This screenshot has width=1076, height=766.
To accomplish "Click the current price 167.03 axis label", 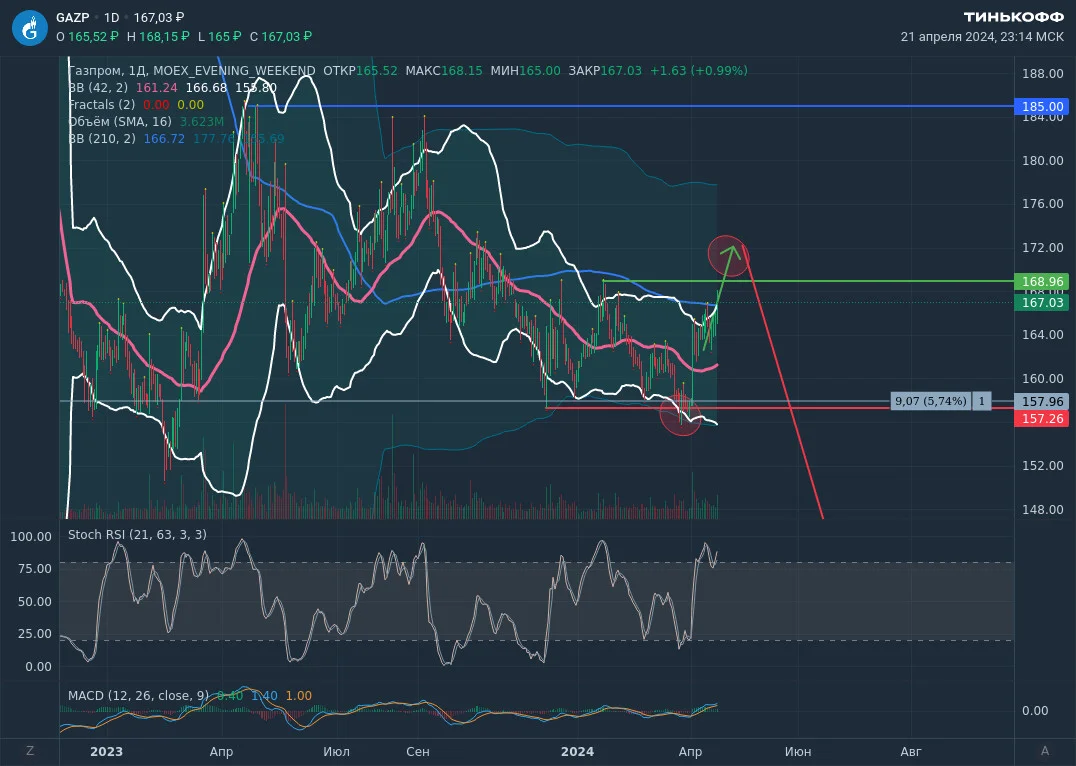I will pyautogui.click(x=1042, y=303).
